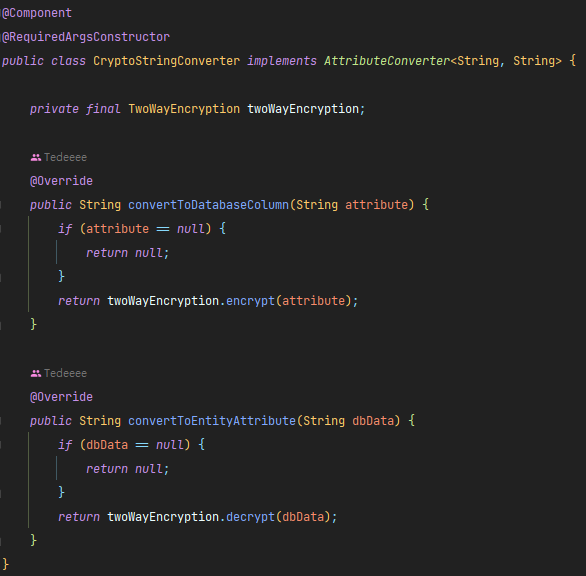This screenshot has height=576, width=586.
Task: Click @Override above convertToDatabaseColumn
Action: [x=61, y=181]
